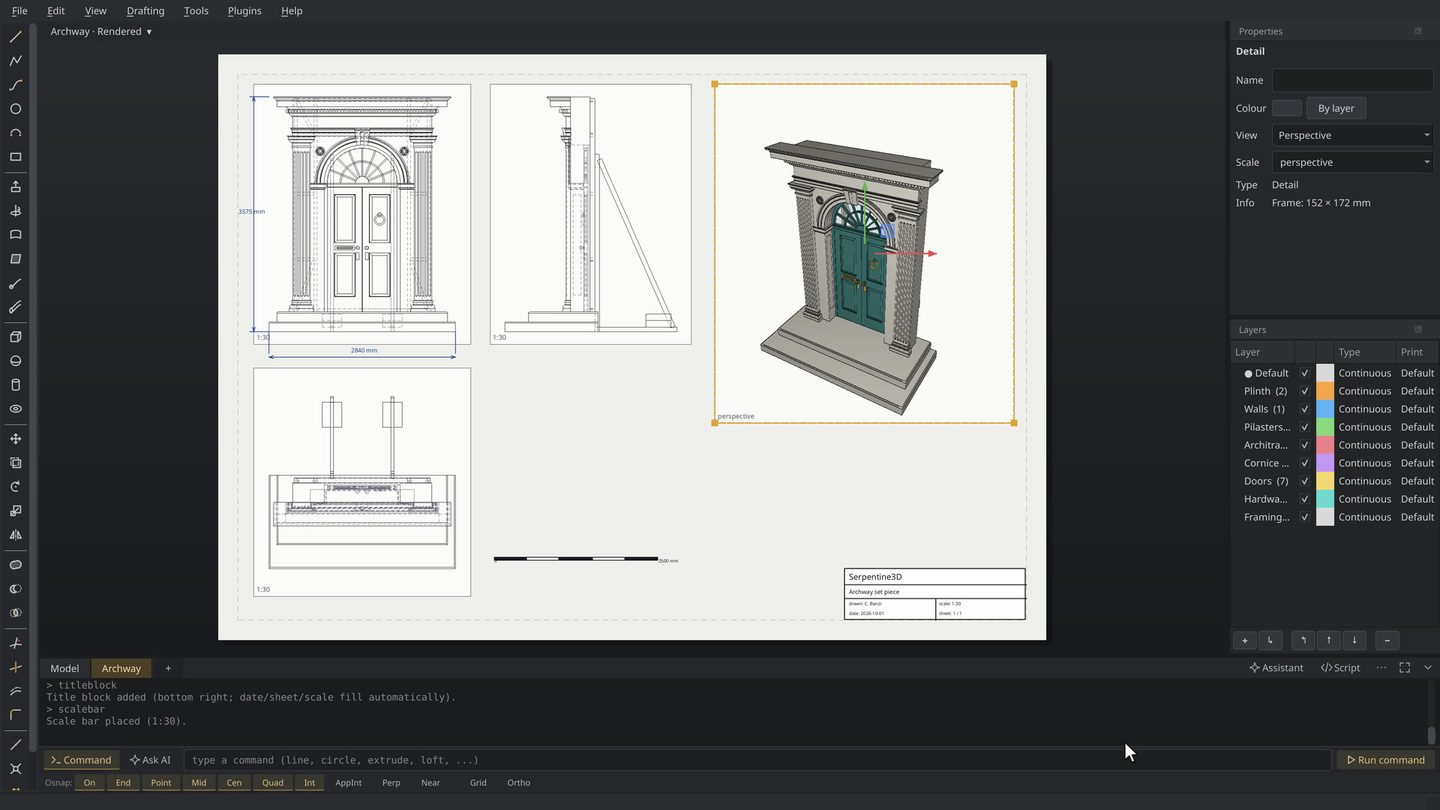Select the Fillet corner tool
Image resolution: width=1440 pixels, height=810 pixels.
15,715
